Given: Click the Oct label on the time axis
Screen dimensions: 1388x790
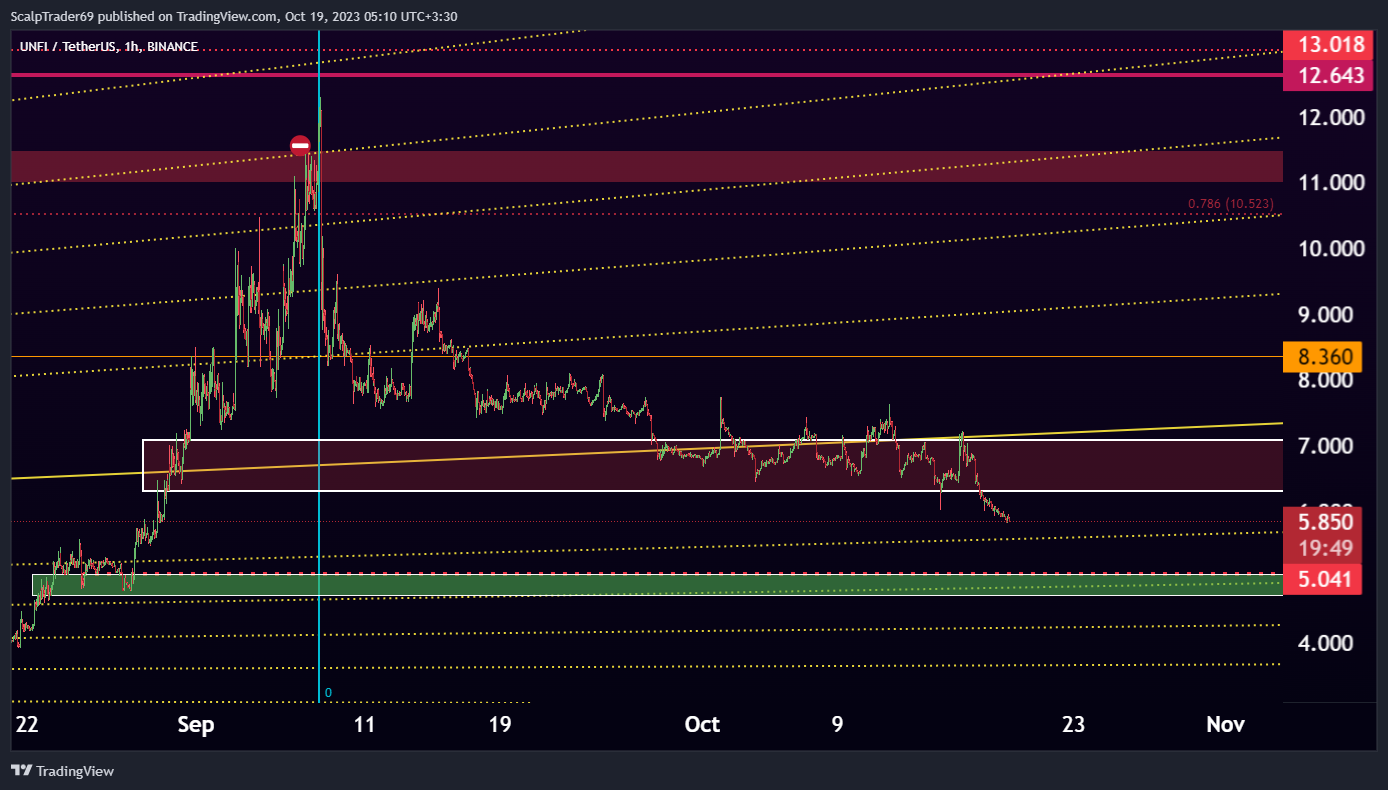Looking at the screenshot, I should [702, 725].
